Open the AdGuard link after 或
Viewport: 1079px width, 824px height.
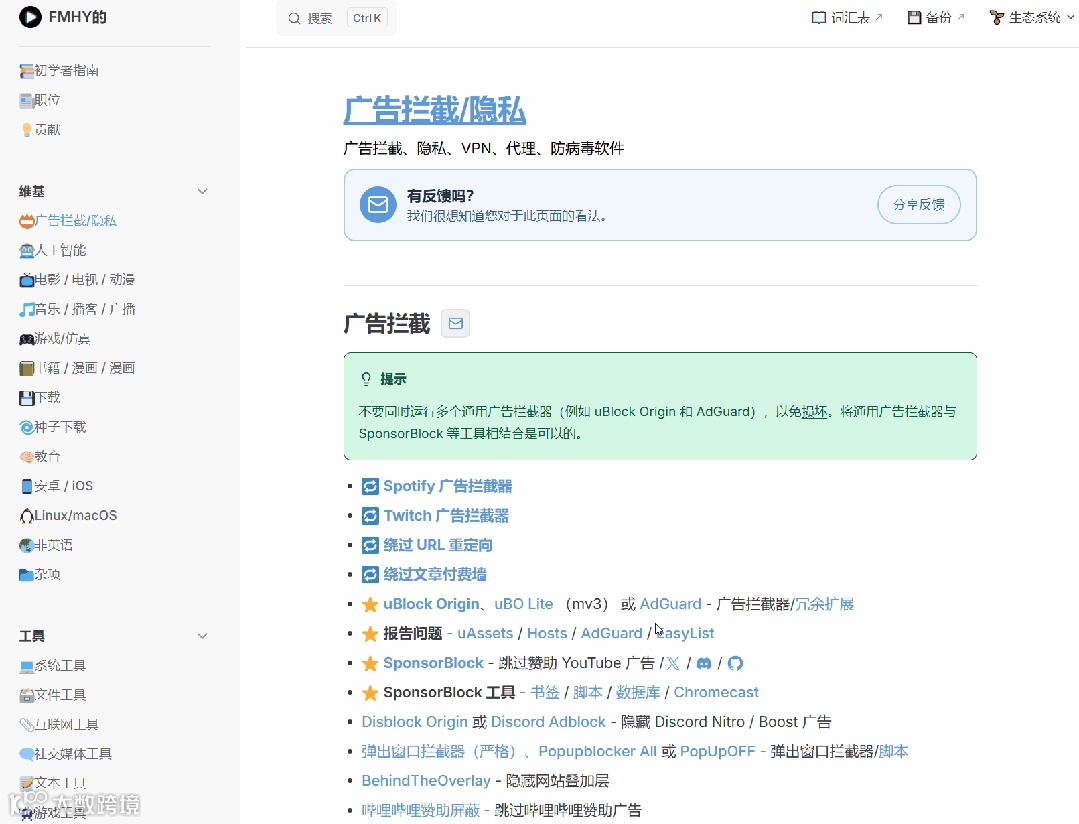pyautogui.click(x=670, y=604)
